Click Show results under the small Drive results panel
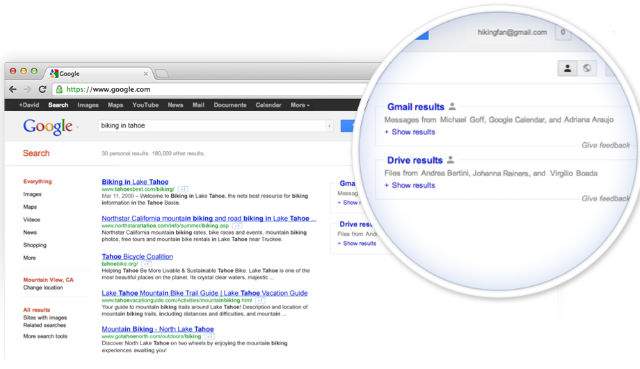Screen dimensions: 640x369 coord(357,243)
